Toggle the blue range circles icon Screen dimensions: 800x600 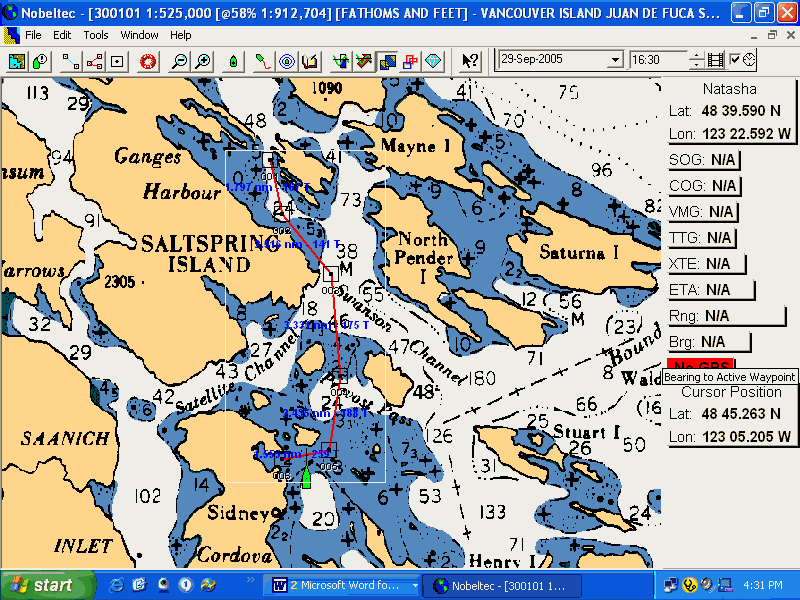(287, 61)
